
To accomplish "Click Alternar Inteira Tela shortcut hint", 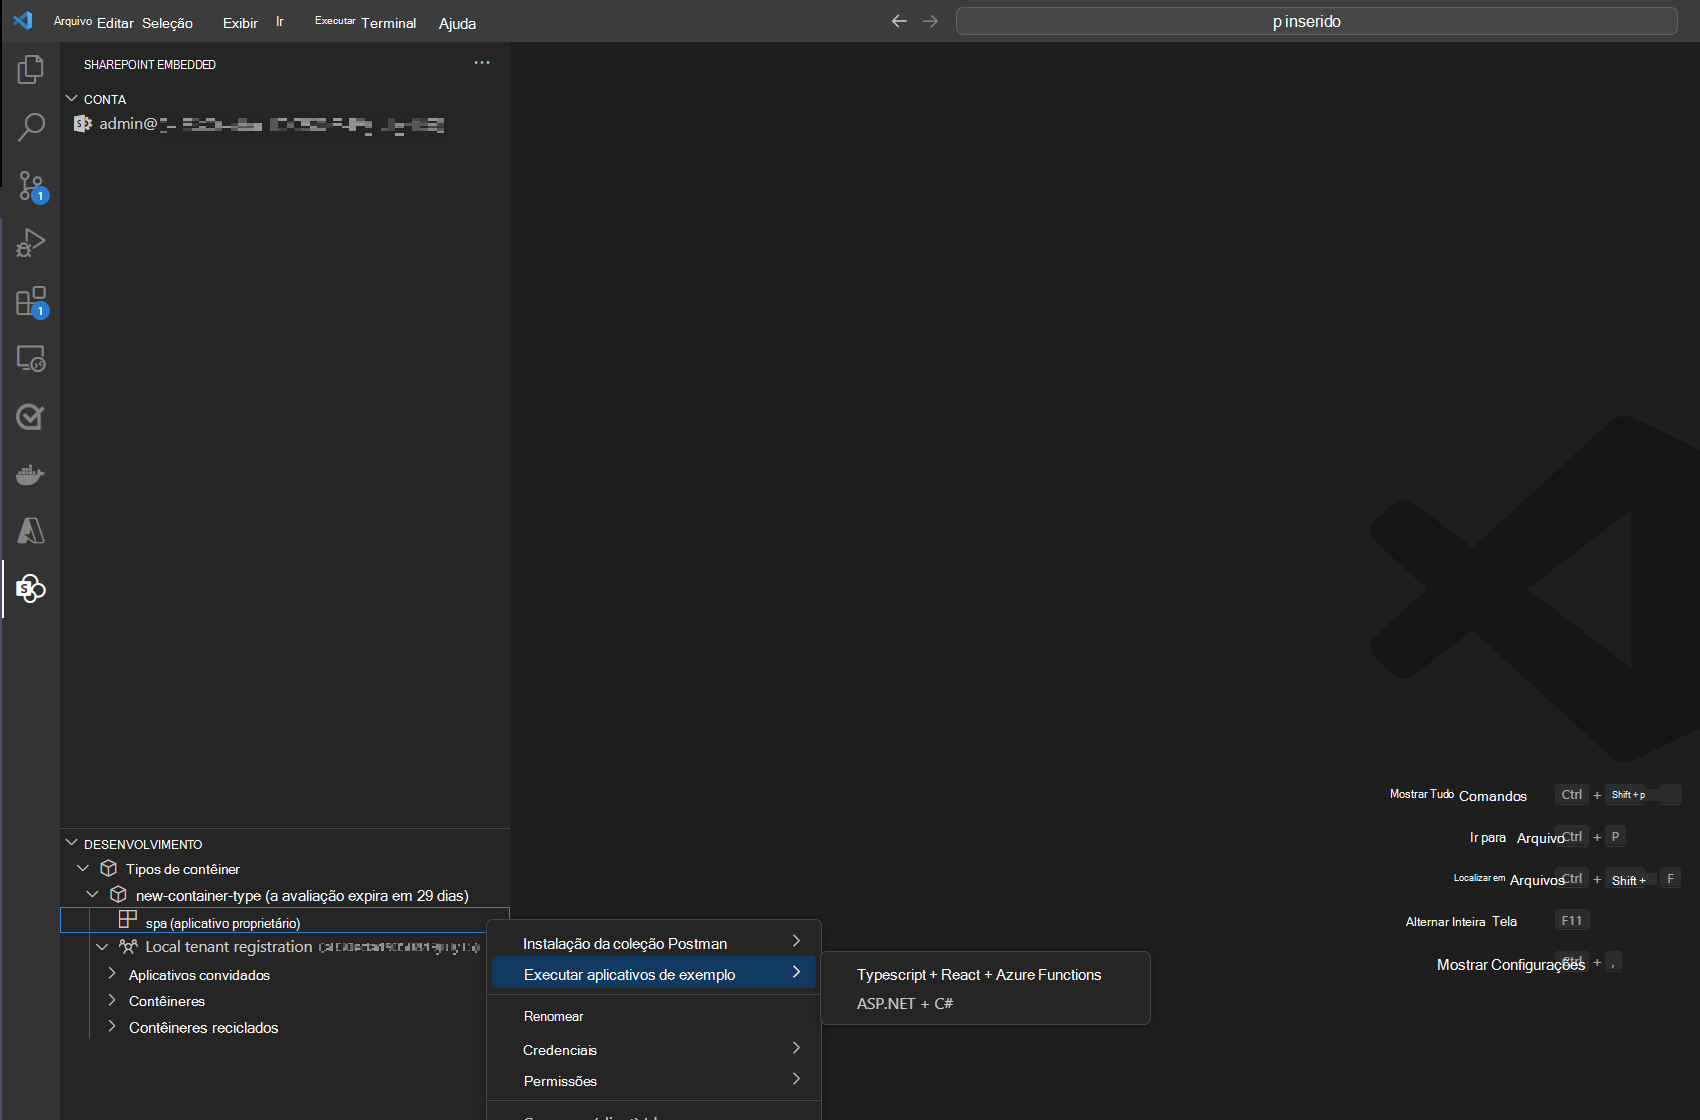I will 1461,921.
